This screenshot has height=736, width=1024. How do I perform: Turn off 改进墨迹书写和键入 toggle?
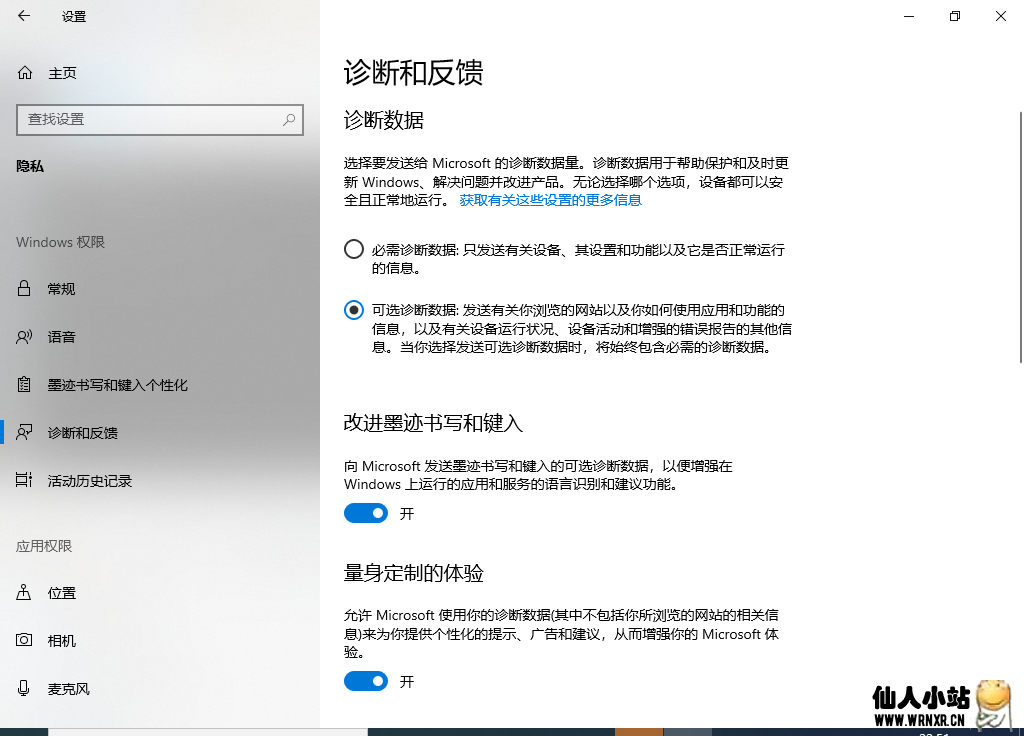coord(366,513)
